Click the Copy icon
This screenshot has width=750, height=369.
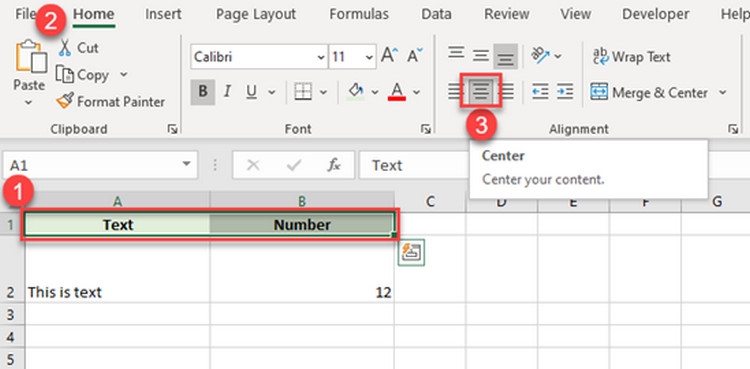coord(65,75)
